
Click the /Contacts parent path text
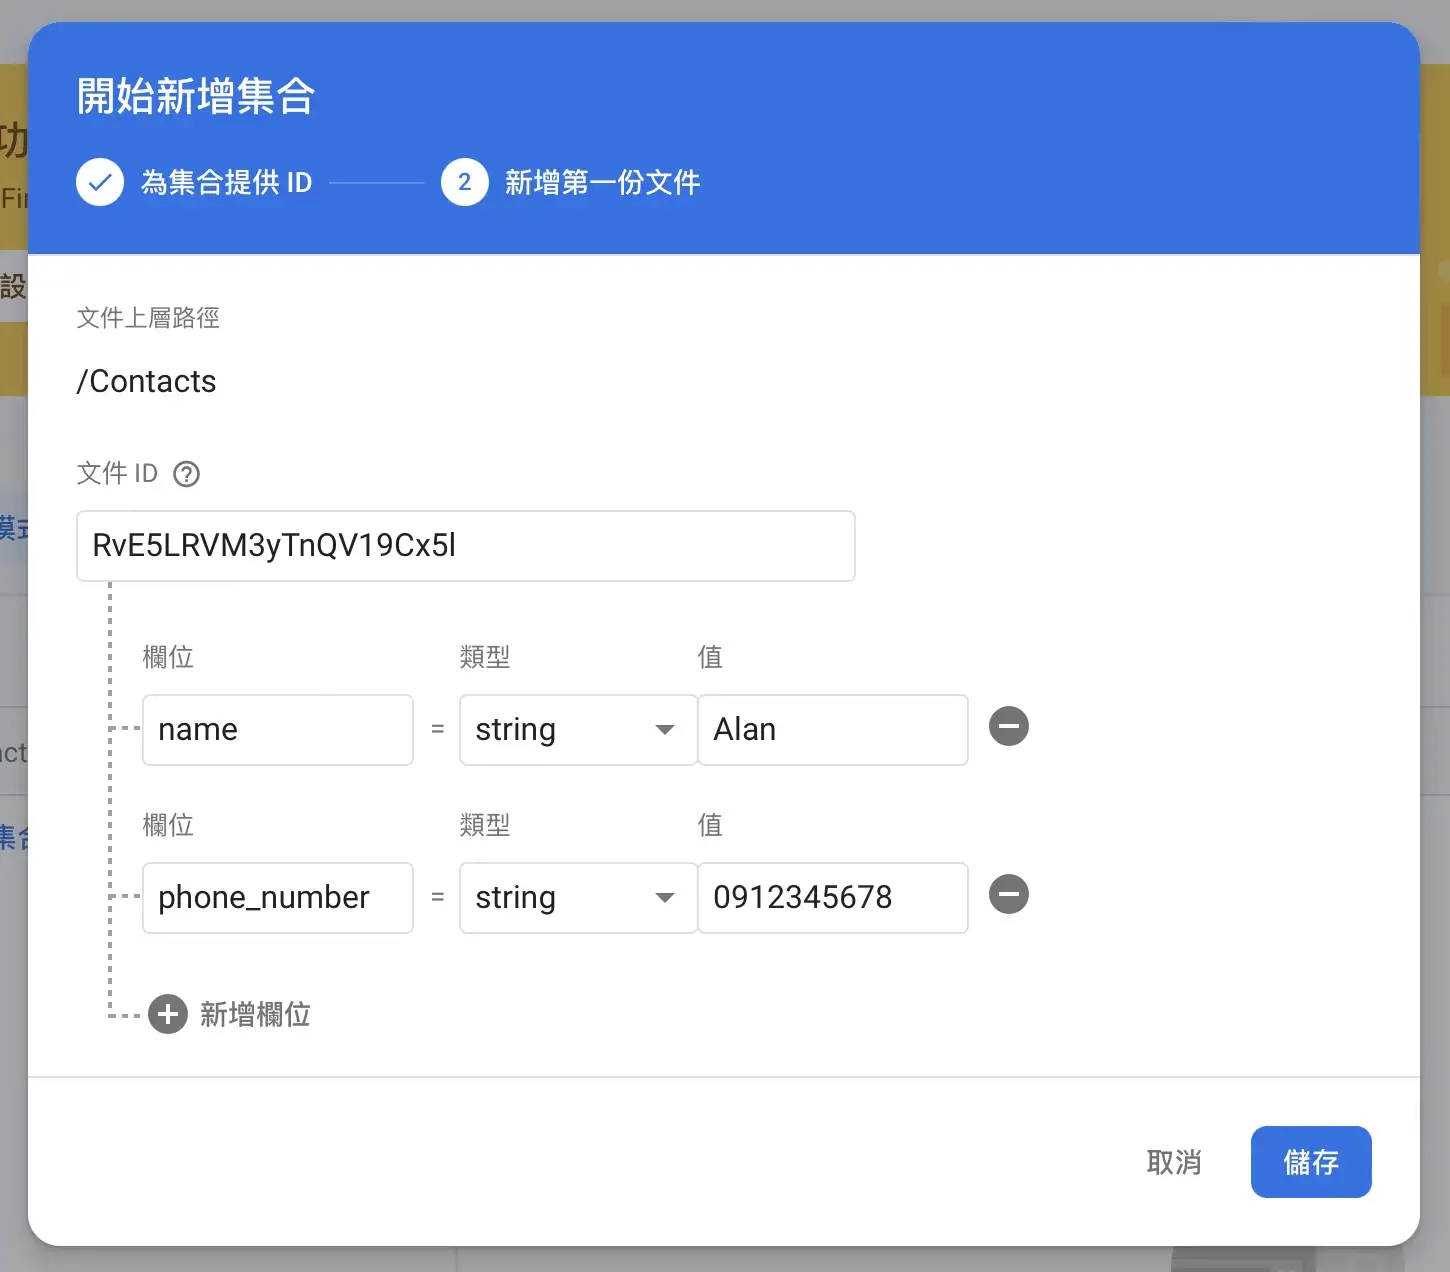pos(147,382)
